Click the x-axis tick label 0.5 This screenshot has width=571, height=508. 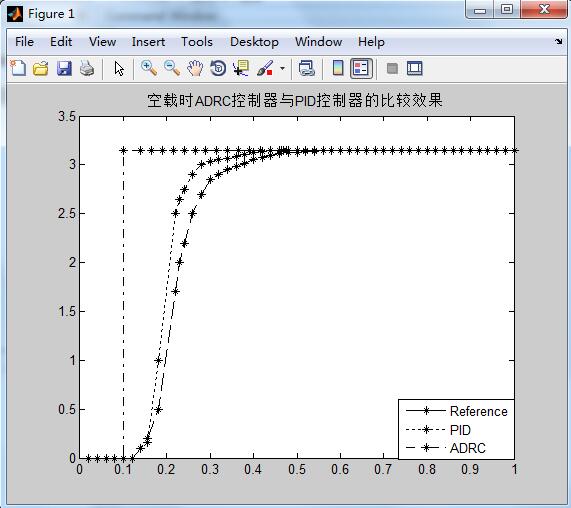tap(297, 469)
